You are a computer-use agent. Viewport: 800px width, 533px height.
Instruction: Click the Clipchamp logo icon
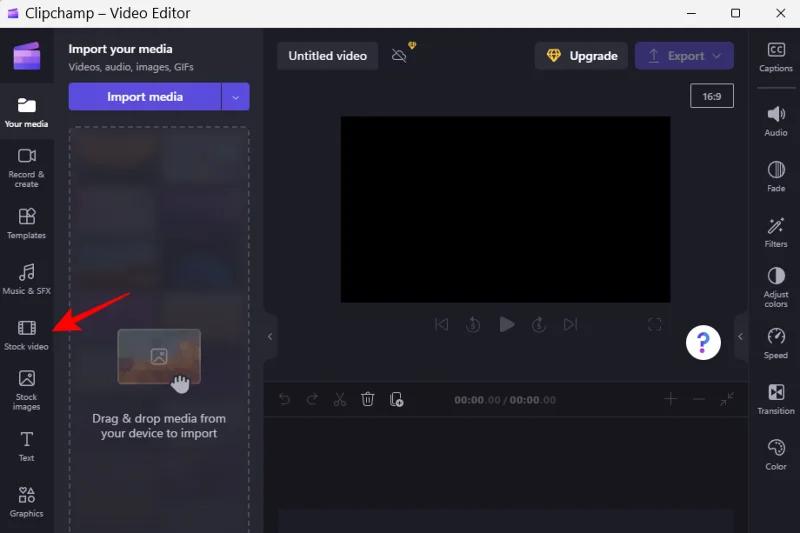point(27,56)
